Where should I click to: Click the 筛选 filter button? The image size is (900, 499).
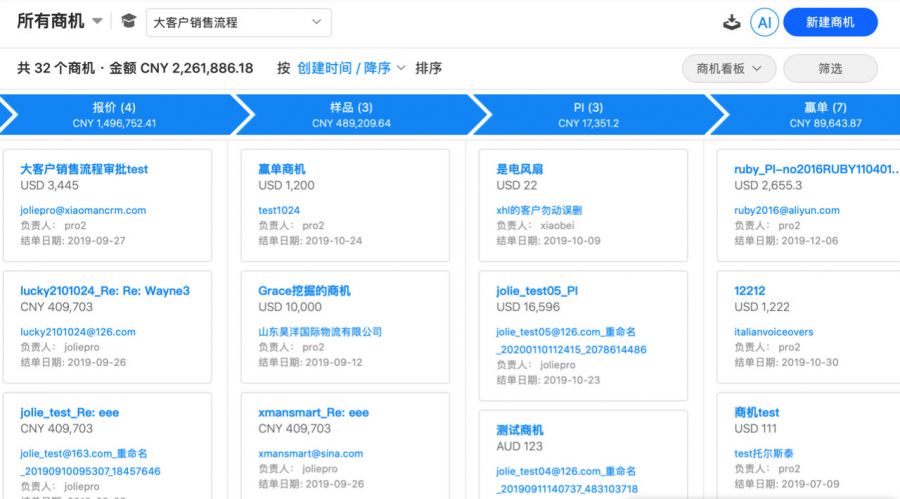[x=830, y=69]
